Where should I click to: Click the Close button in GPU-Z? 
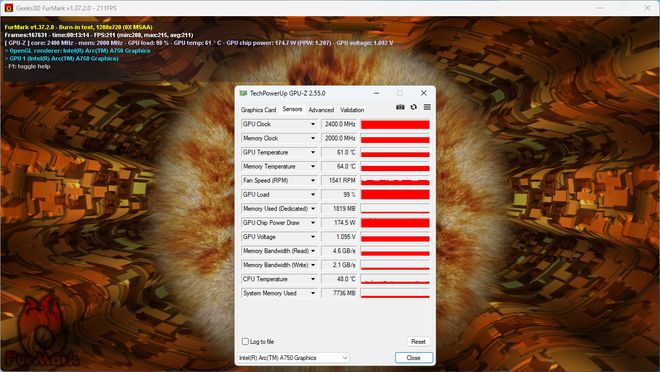coord(414,358)
